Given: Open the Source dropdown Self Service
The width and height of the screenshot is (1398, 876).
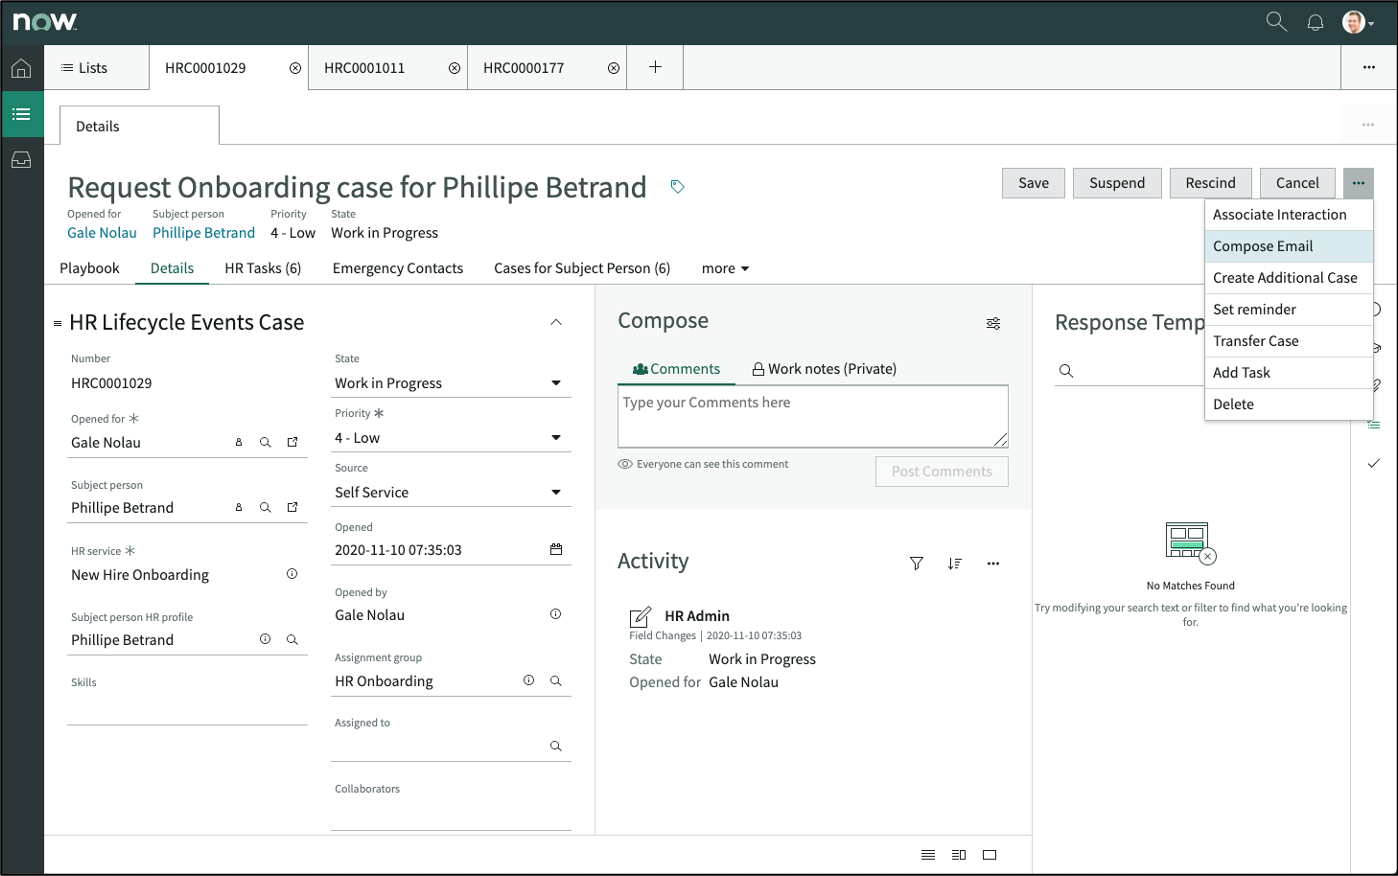Looking at the screenshot, I should pyautogui.click(x=451, y=492).
